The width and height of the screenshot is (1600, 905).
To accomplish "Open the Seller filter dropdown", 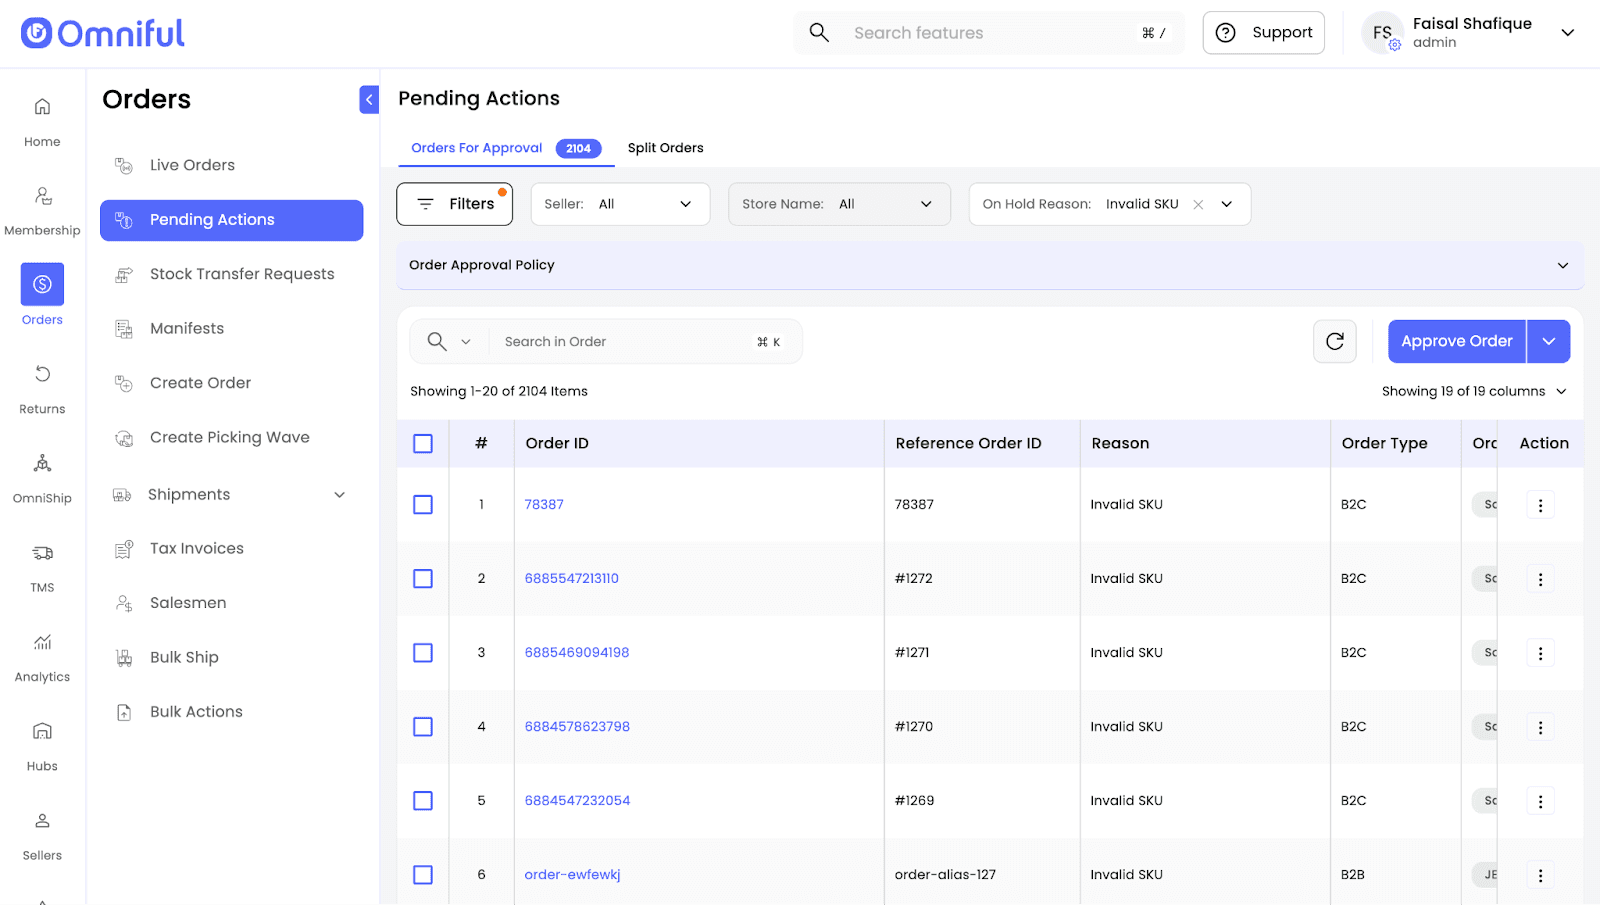I will click(x=619, y=204).
